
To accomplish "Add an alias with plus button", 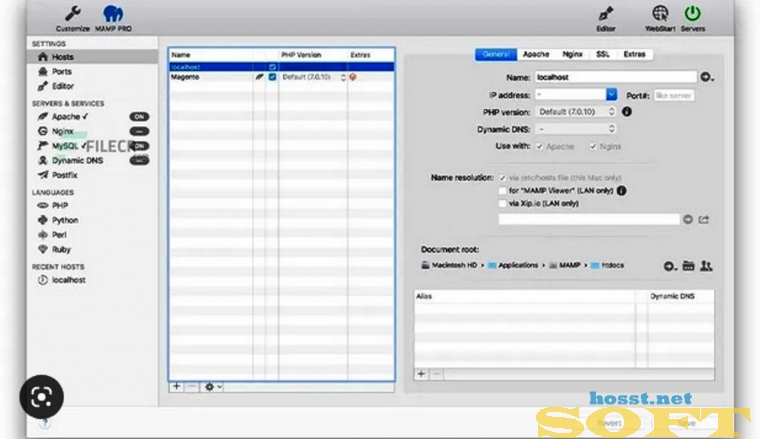I will 422,374.
